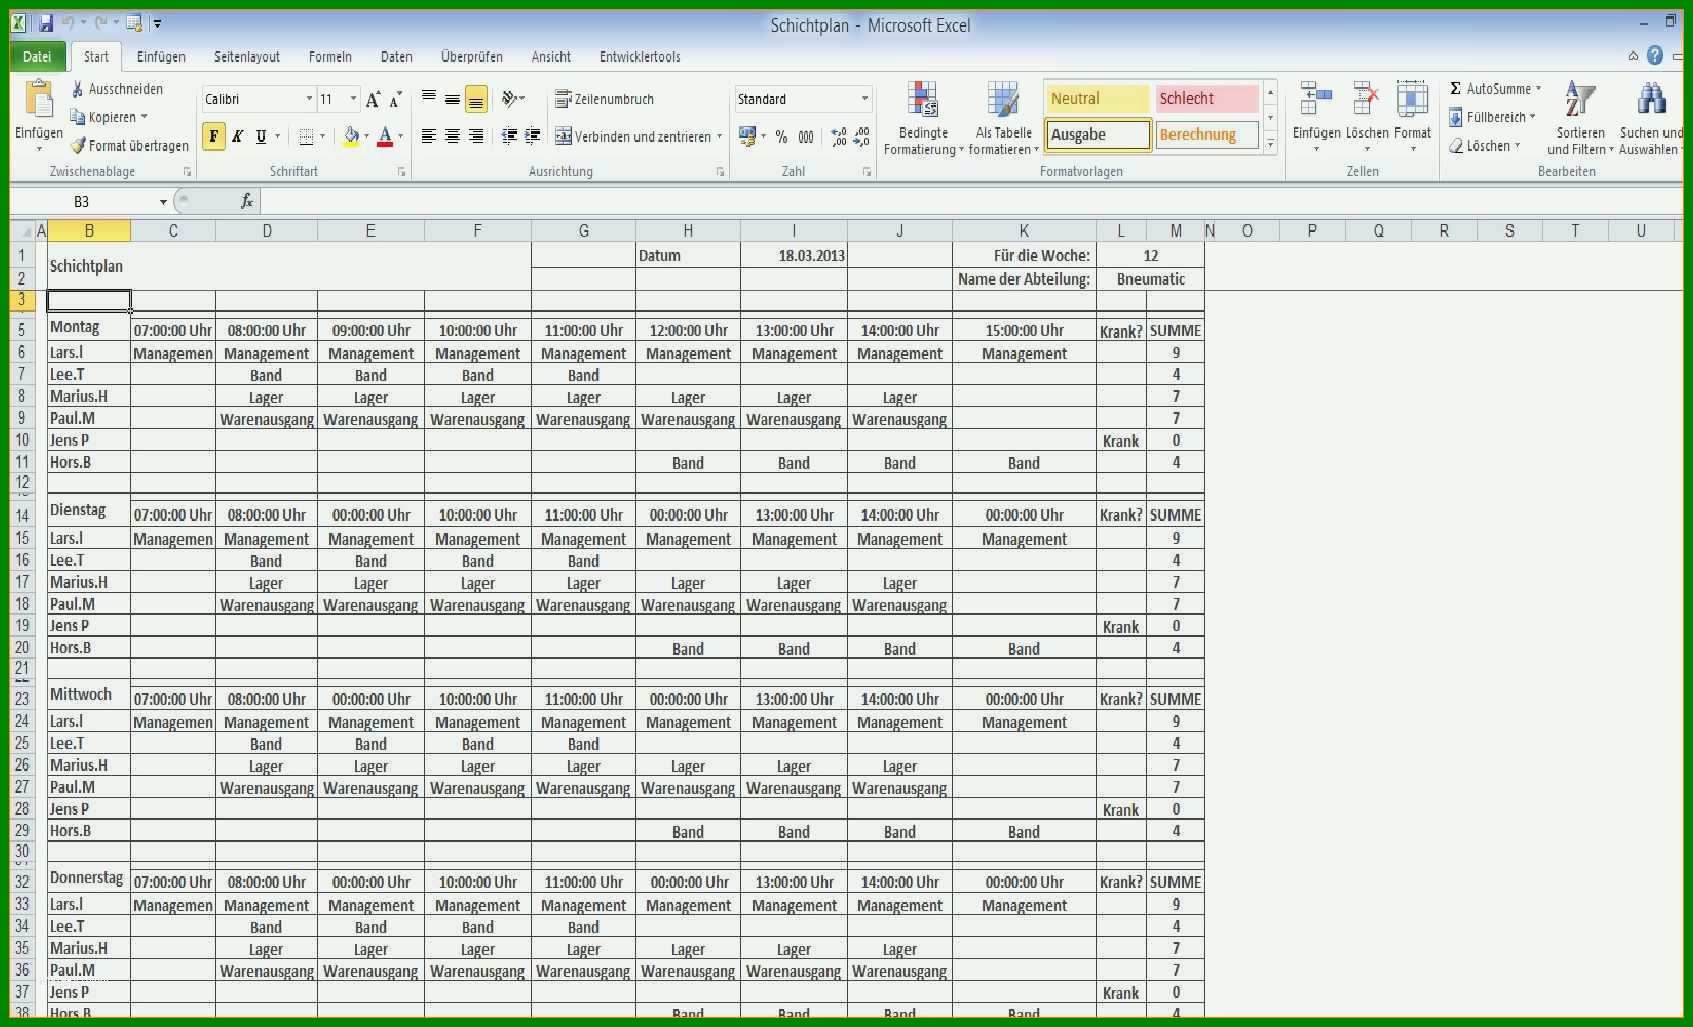Click the Save icon in quick access toolbar
The width and height of the screenshot is (1693, 1027).
coord(46,23)
